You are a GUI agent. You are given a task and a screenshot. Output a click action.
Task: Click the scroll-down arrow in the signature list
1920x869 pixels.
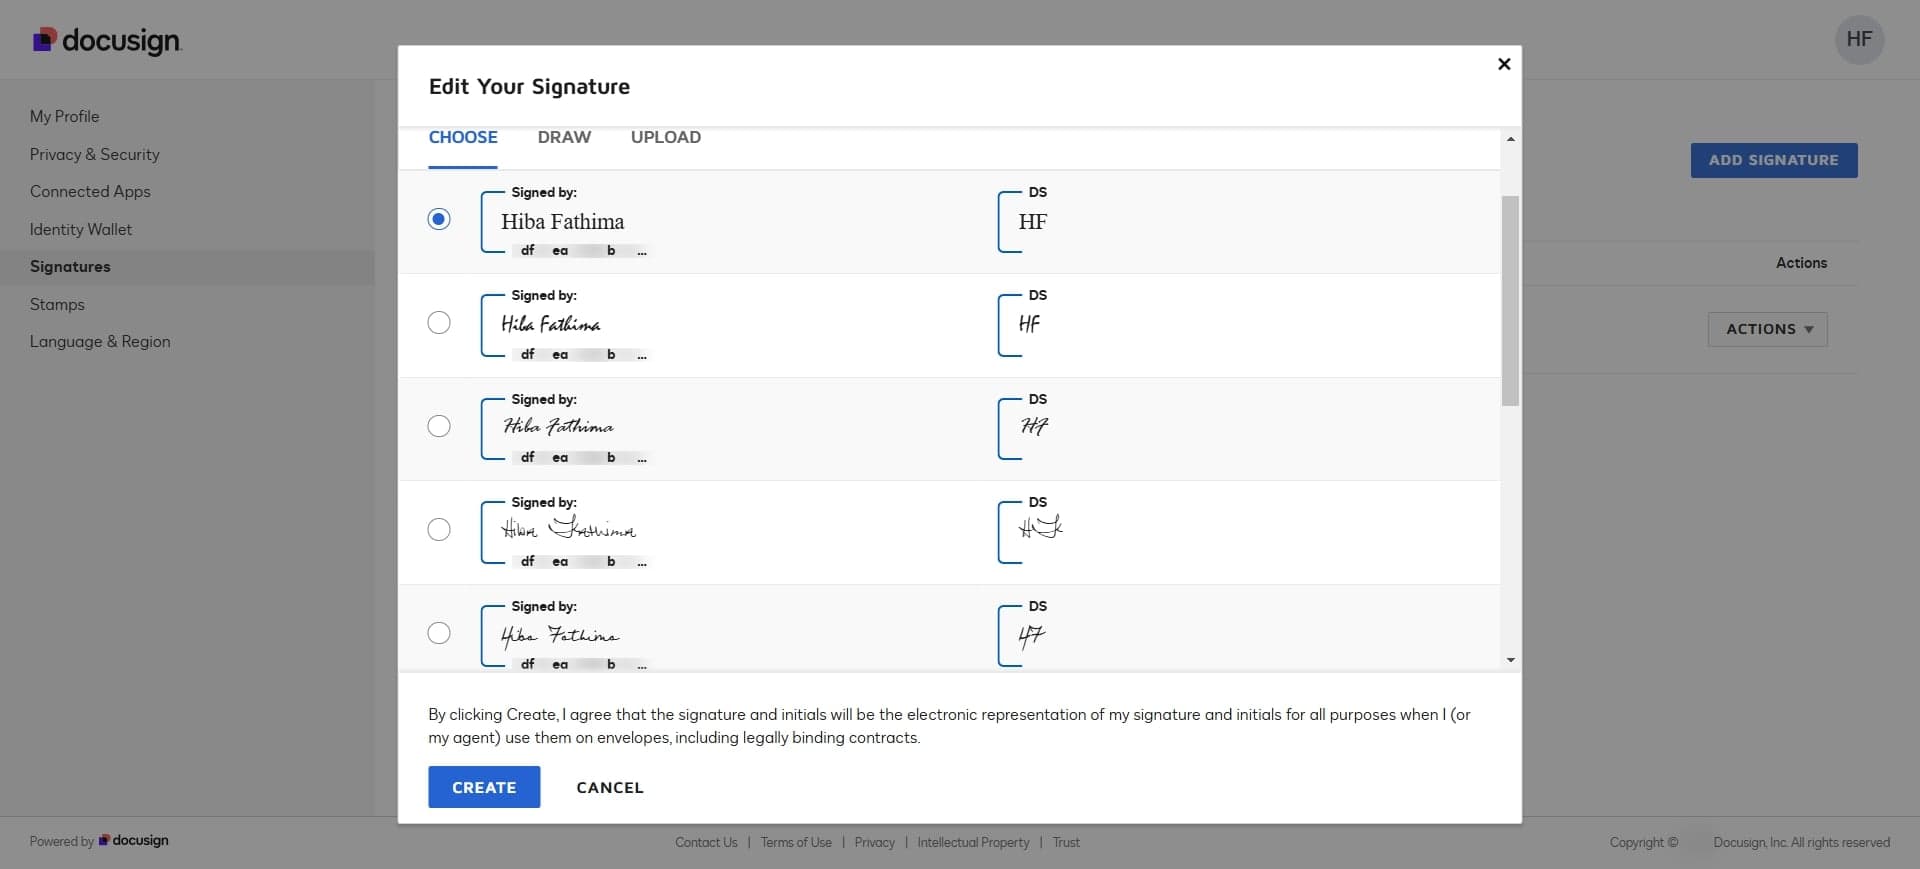[x=1510, y=660]
